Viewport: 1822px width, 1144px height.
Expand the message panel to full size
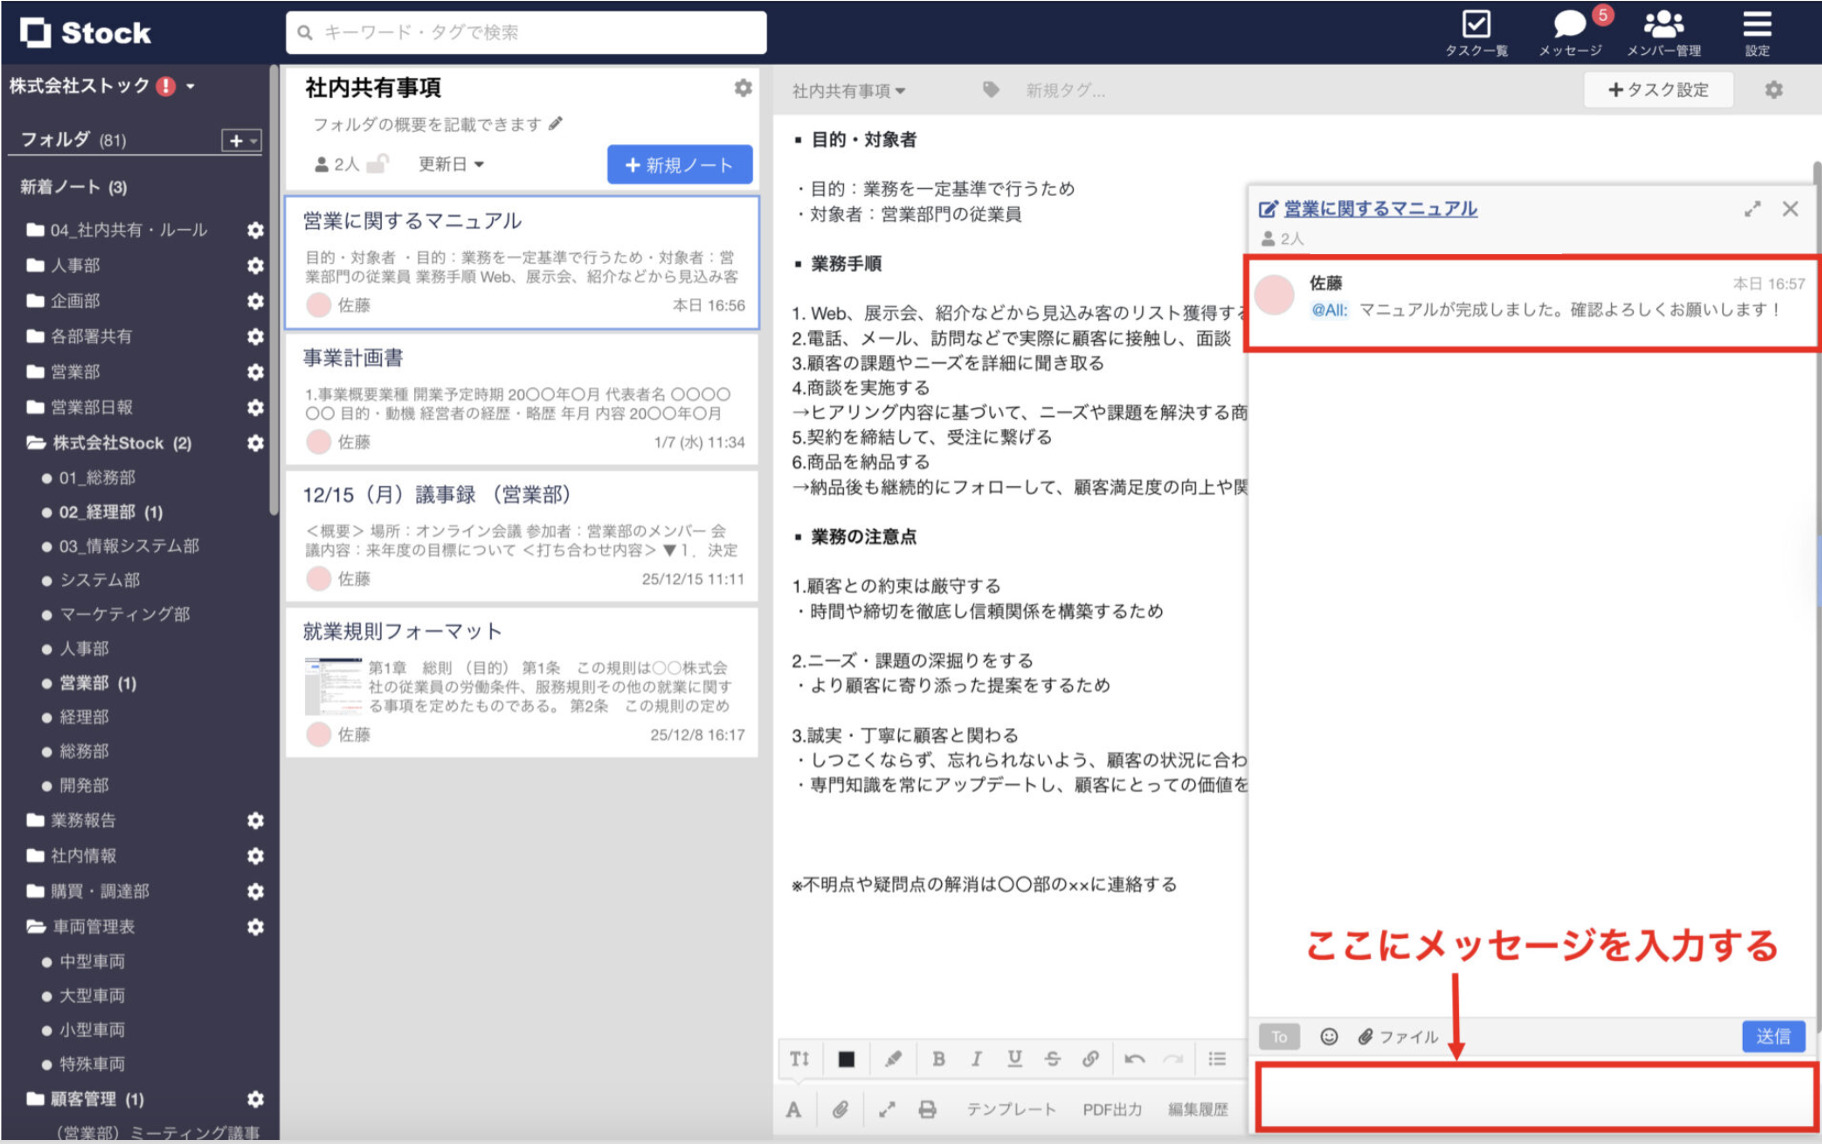pyautogui.click(x=1752, y=209)
